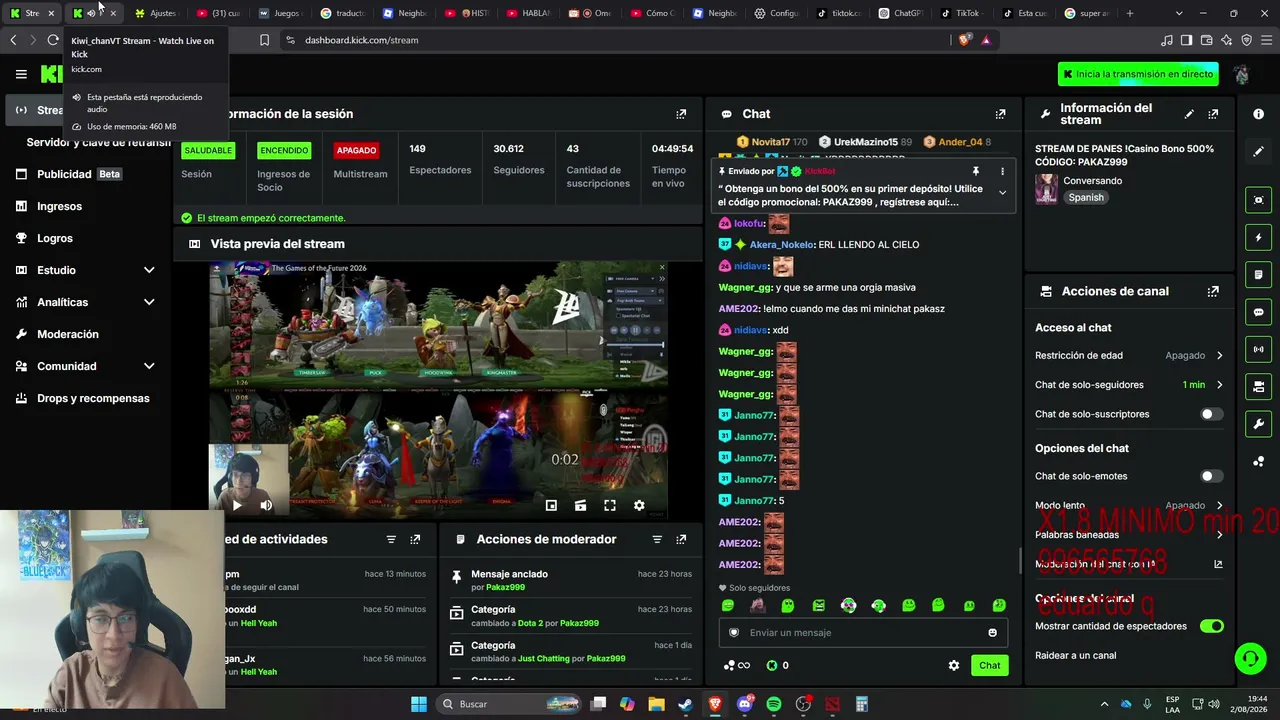This screenshot has height=720, width=1280.
Task: Pop out the Acciones de moderador panel
Action: click(x=681, y=539)
